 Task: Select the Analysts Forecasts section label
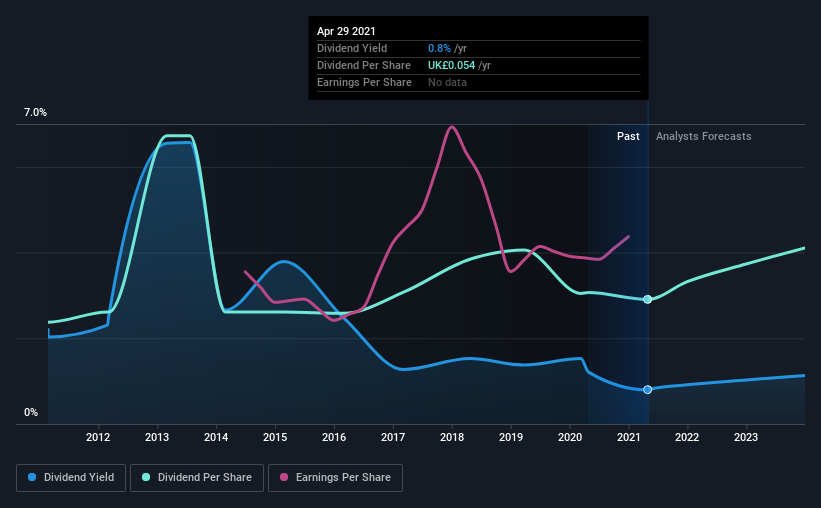(703, 136)
